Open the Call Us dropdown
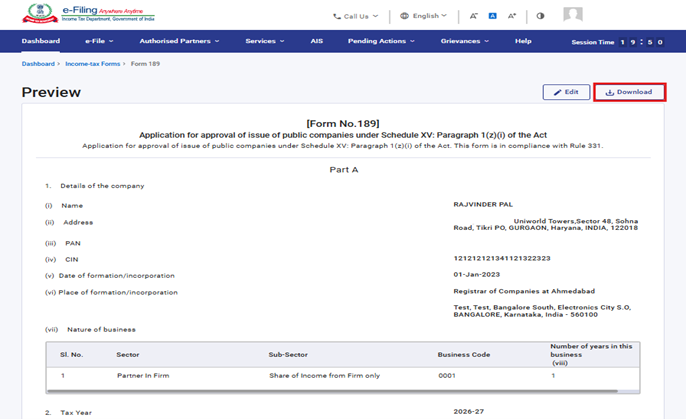The height and width of the screenshot is (419, 686). pyautogui.click(x=355, y=16)
